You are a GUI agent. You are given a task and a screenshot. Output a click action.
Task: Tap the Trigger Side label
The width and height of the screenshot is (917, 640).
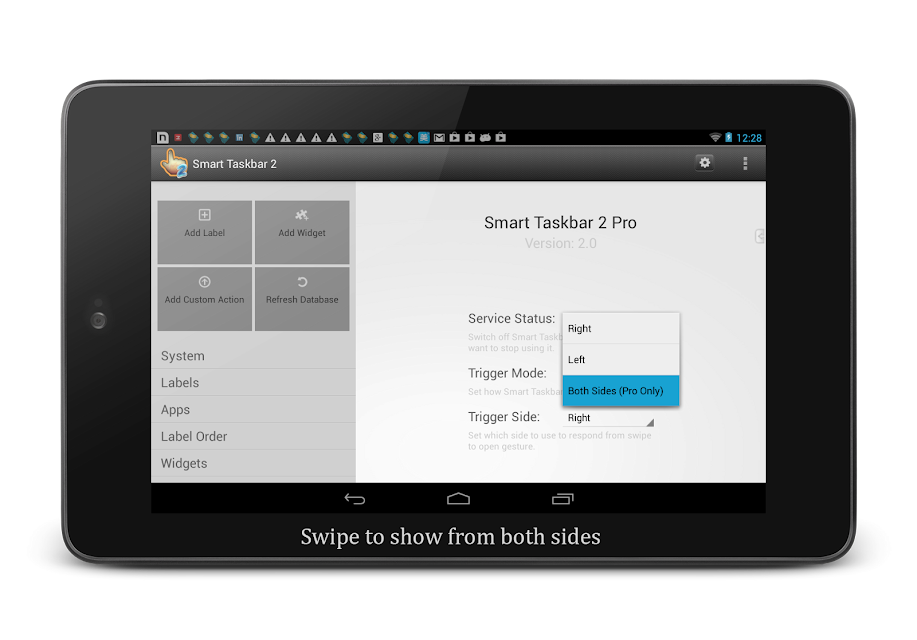pyautogui.click(x=504, y=417)
